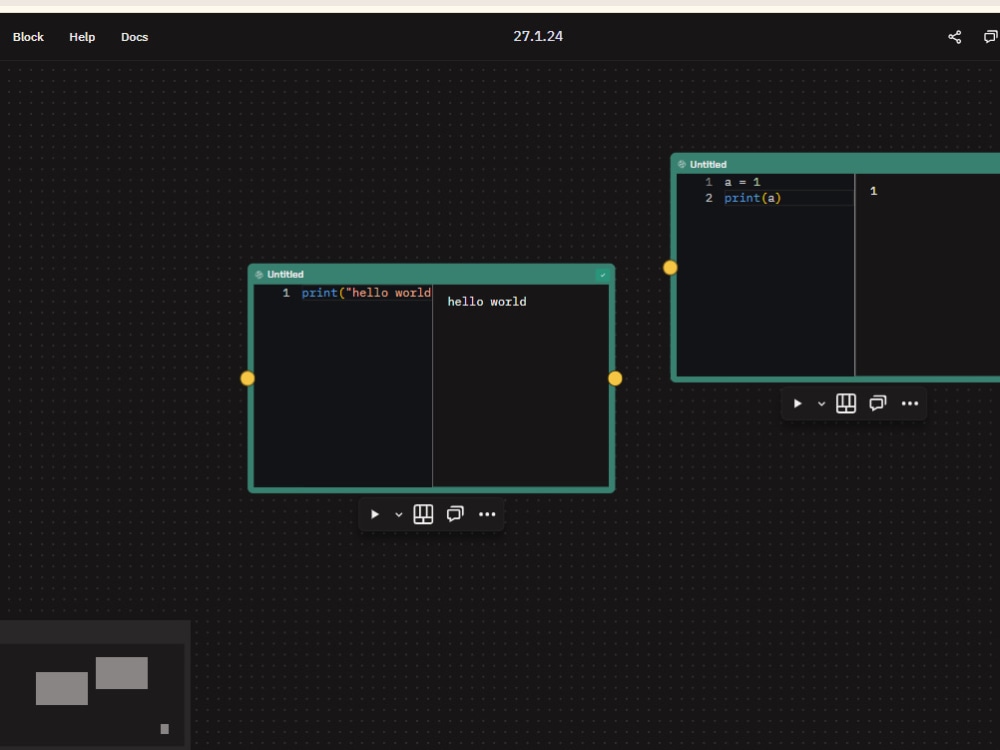Open the Docs menu
Screen dimensions: 1000x750
135,37
